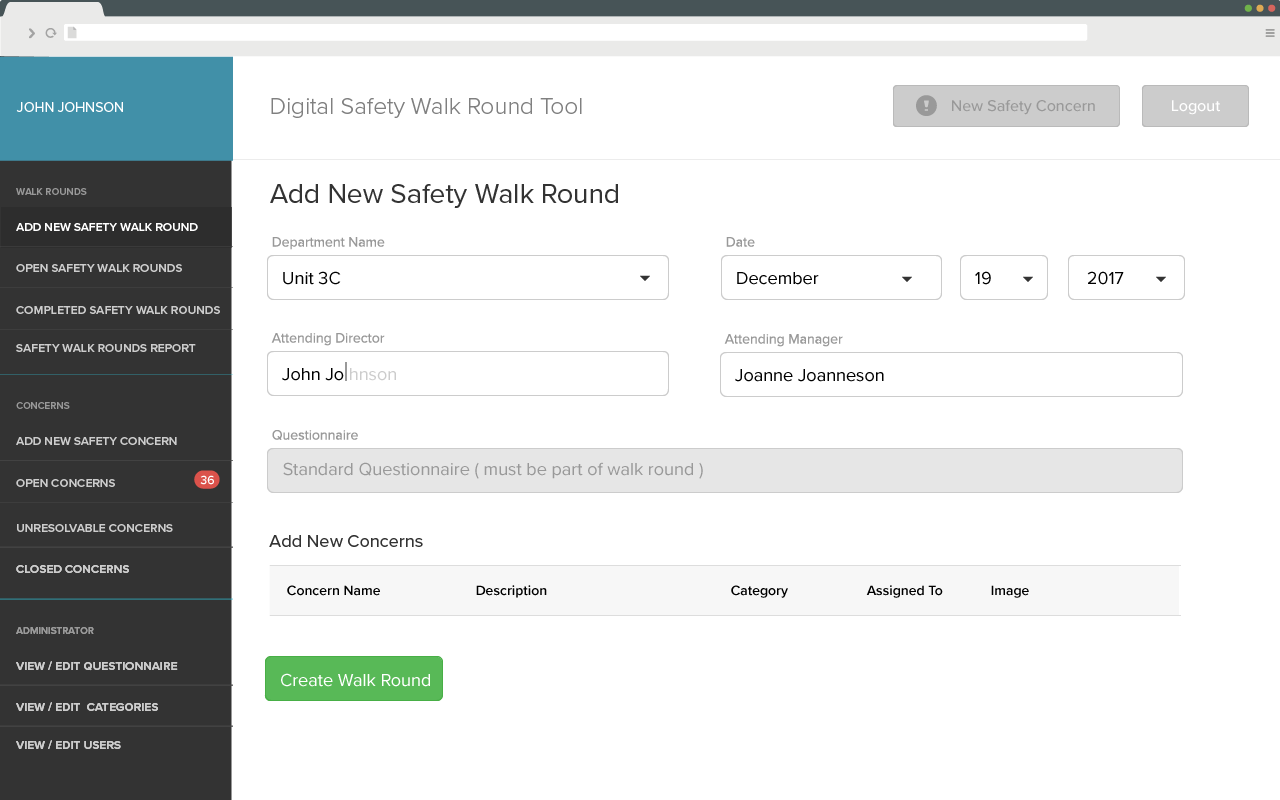The width and height of the screenshot is (1280, 800).
Task: Open View / Edit Categories
Action: click(x=116, y=707)
